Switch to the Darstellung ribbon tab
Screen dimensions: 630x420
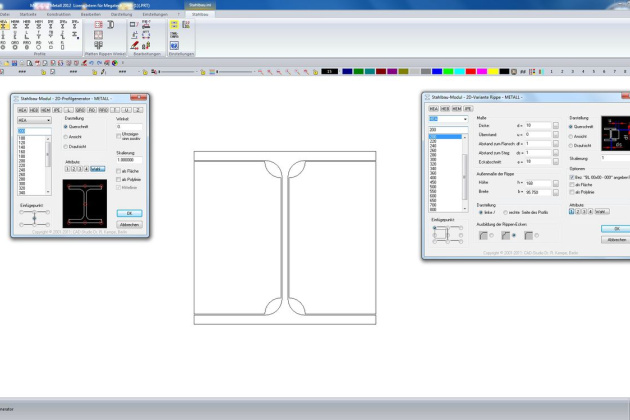pos(119,15)
